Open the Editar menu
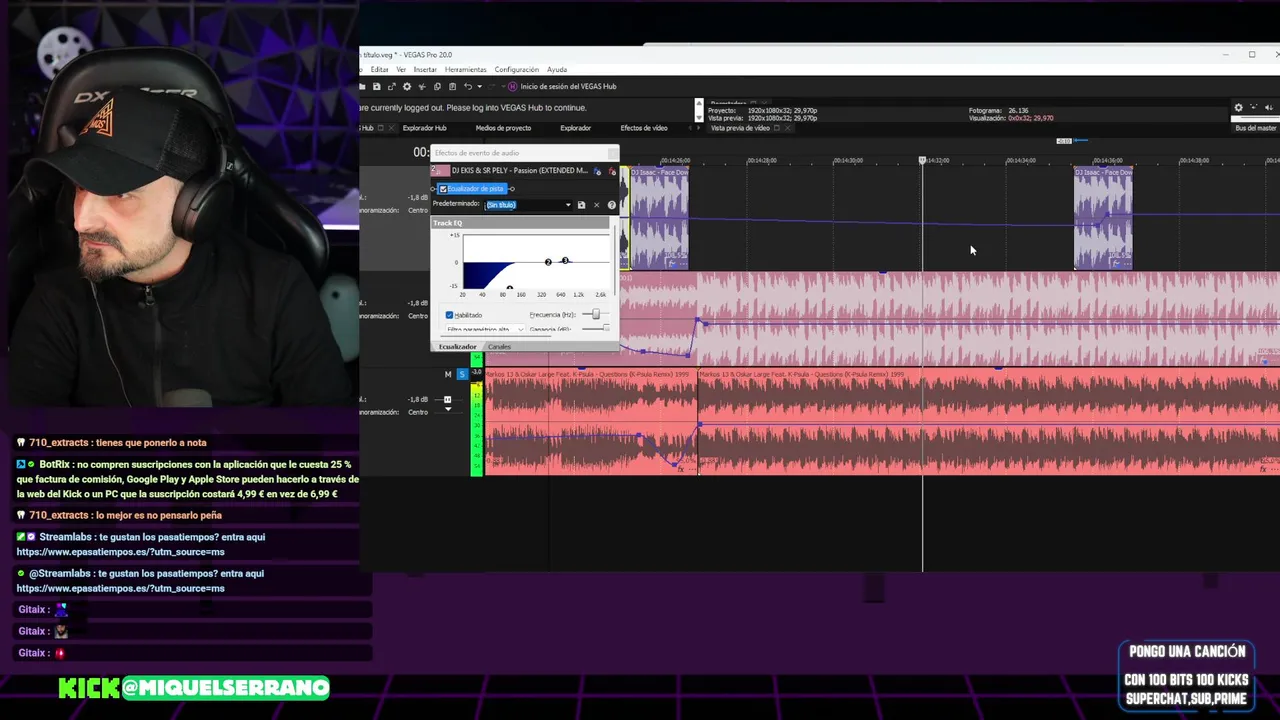Screen dimensions: 1280x720 coord(380,69)
